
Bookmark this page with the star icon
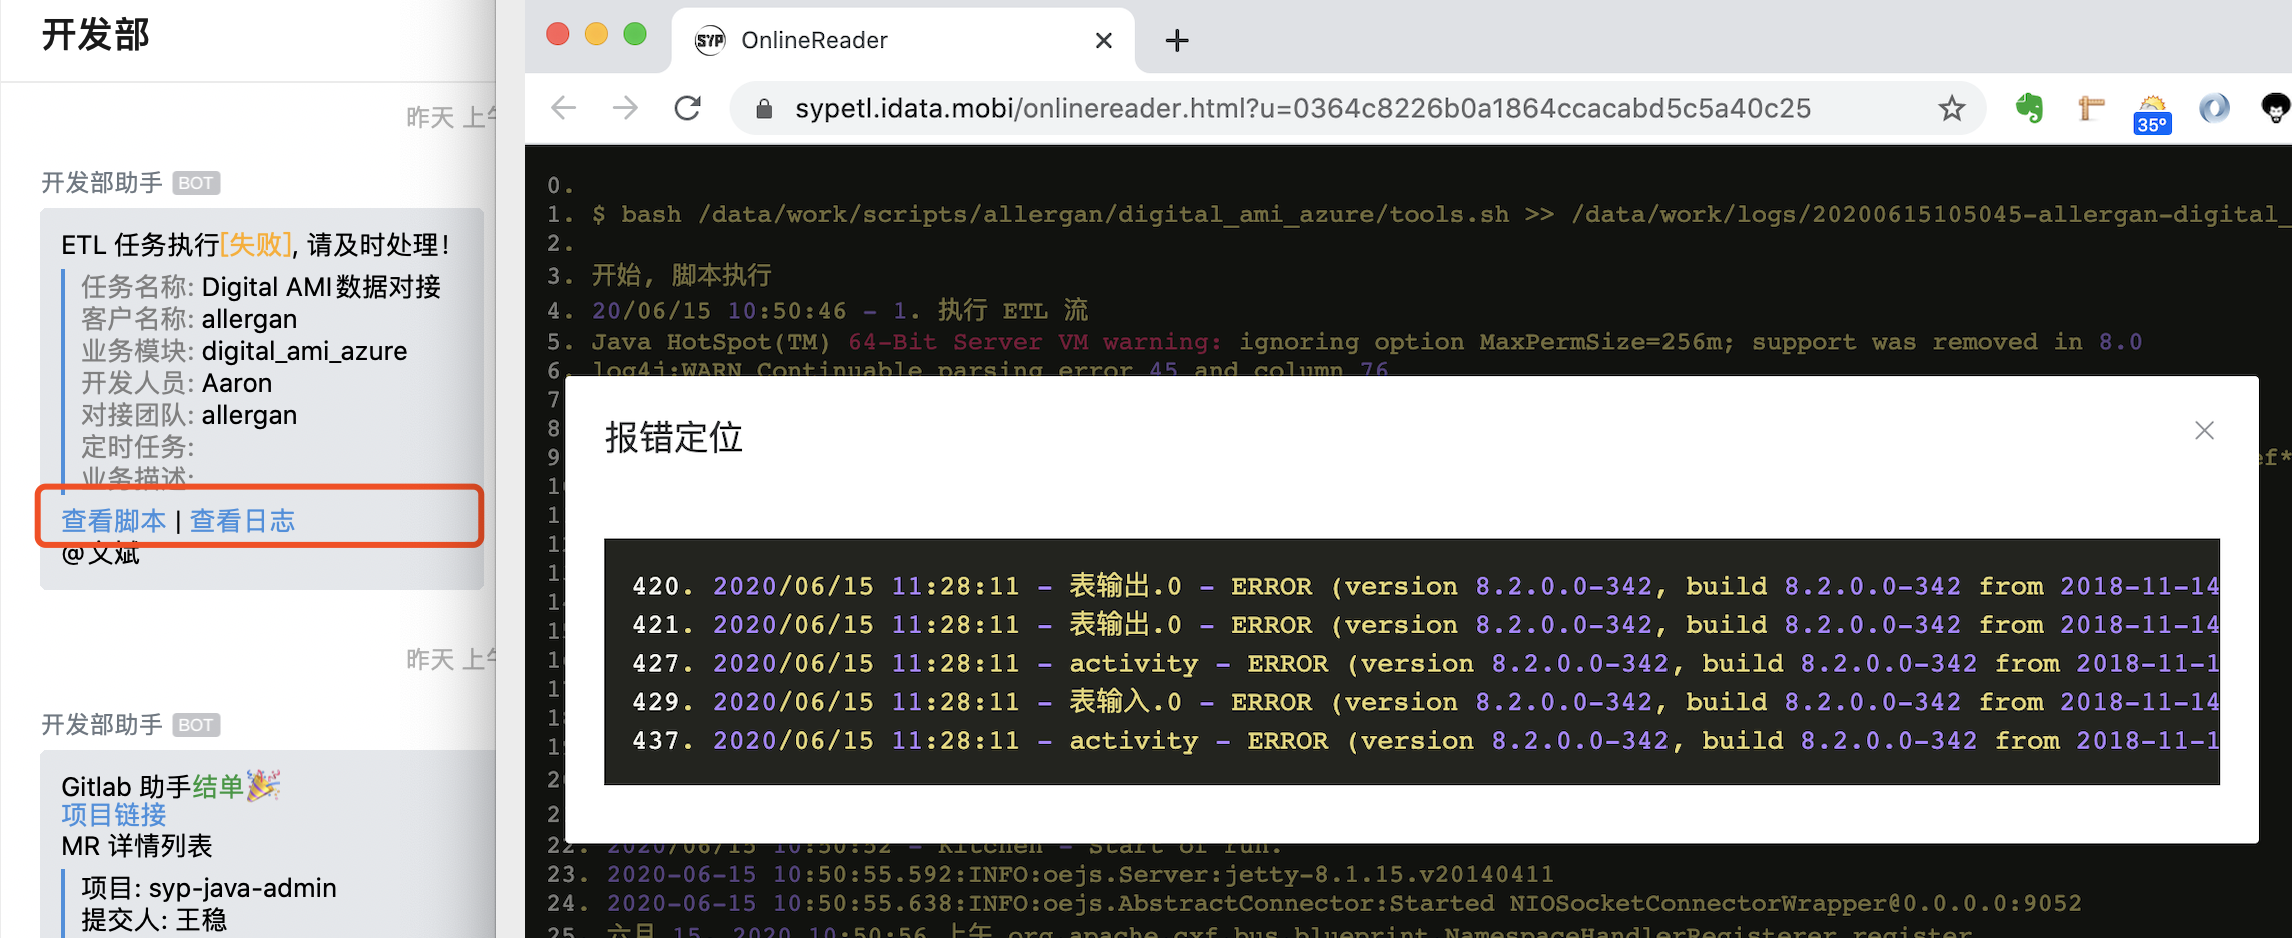click(1951, 108)
